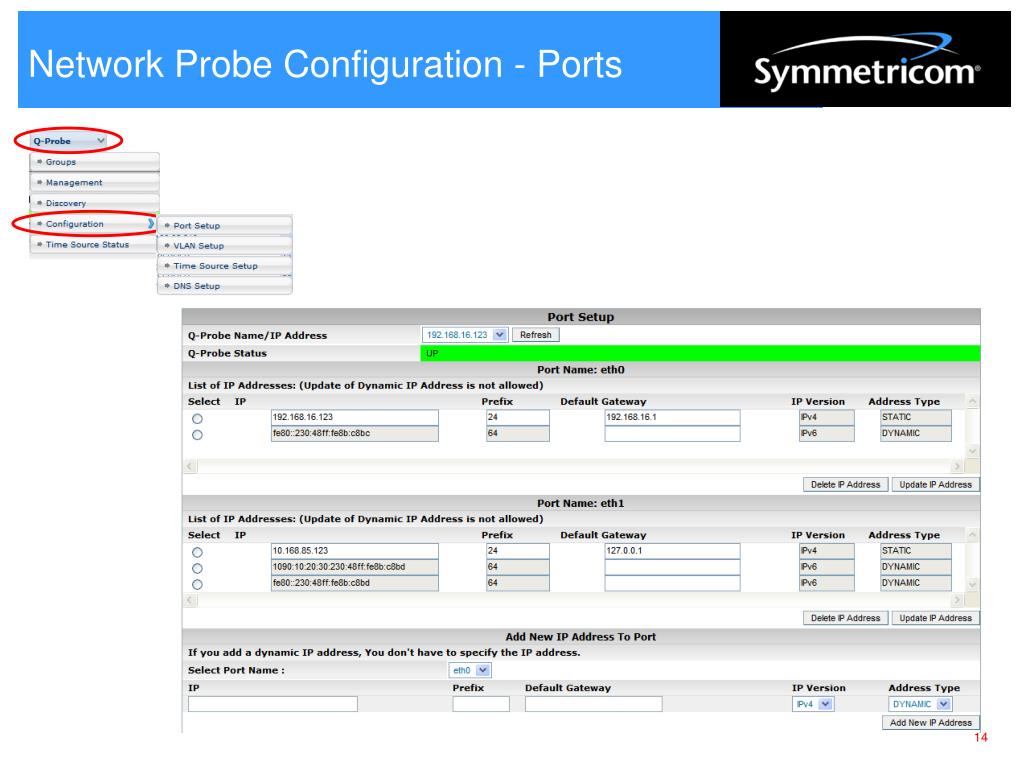Image resolution: width=1024 pixels, height=768 pixels.
Task: Click the eth0 list scroll-down arrow
Action: pyautogui.click(x=972, y=451)
